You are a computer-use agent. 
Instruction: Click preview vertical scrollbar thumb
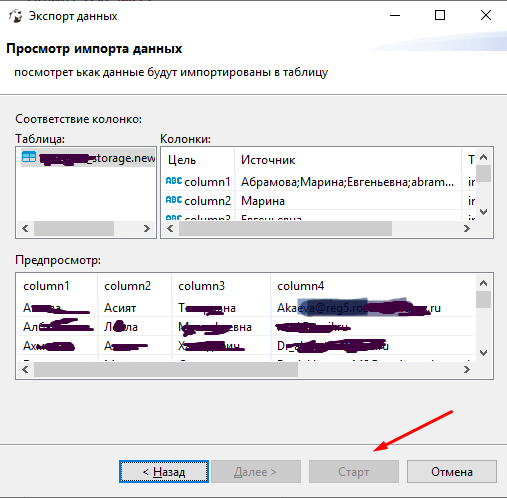(483, 300)
